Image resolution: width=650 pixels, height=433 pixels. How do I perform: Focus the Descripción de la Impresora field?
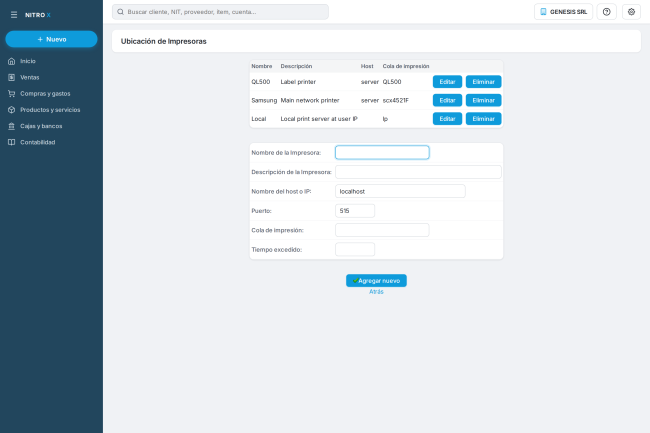coord(418,172)
